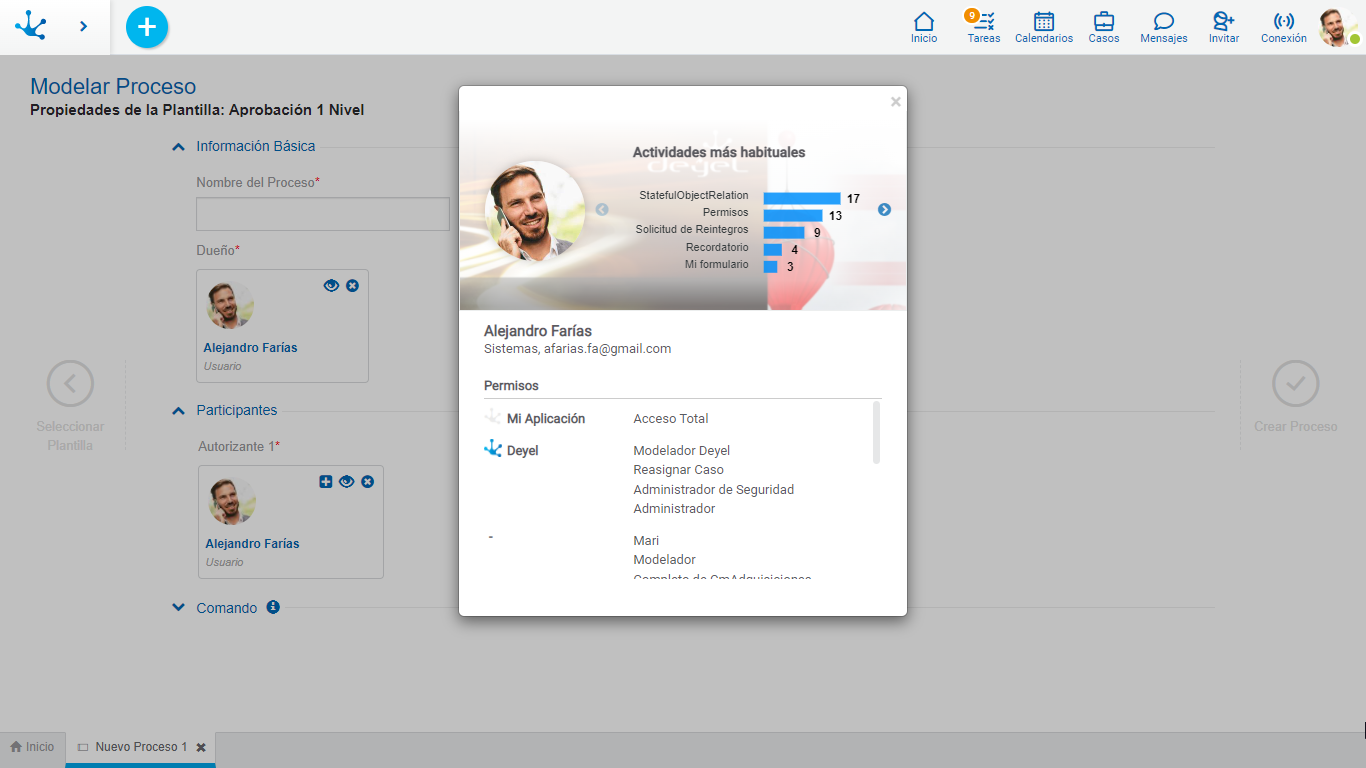Collapse the Participantes section
This screenshot has height=768, width=1366.
(x=178, y=411)
